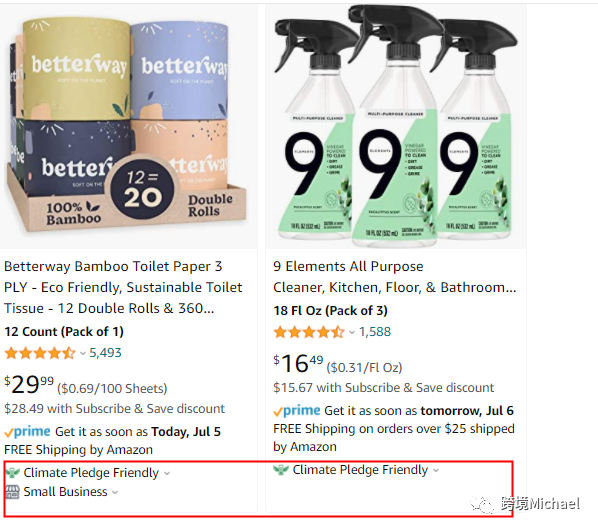
Task: Open rating breakdown arrow next to 5,493
Action: [82, 353]
